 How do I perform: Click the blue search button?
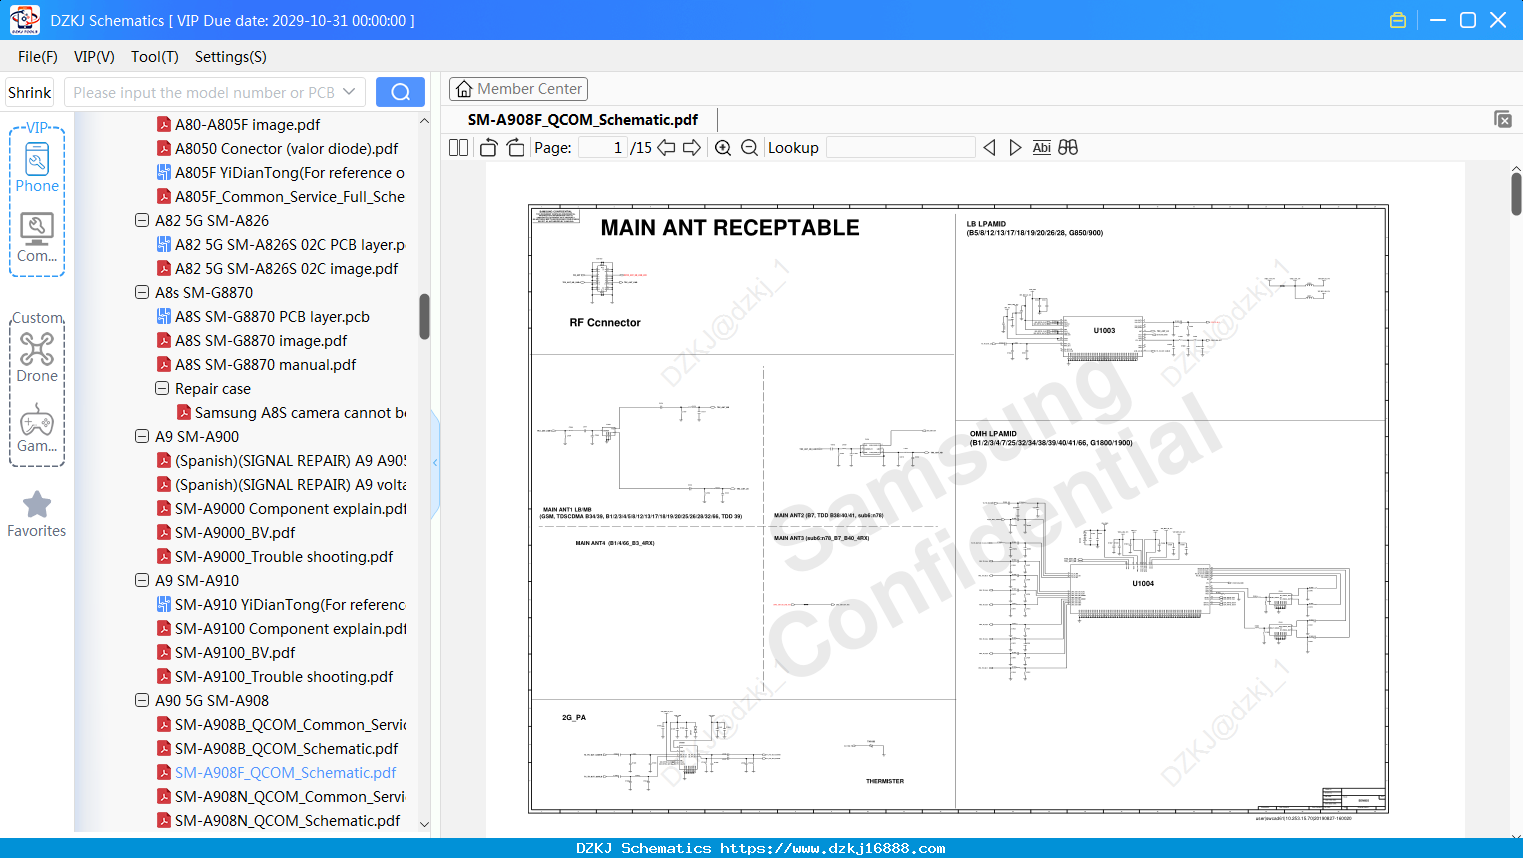[400, 92]
